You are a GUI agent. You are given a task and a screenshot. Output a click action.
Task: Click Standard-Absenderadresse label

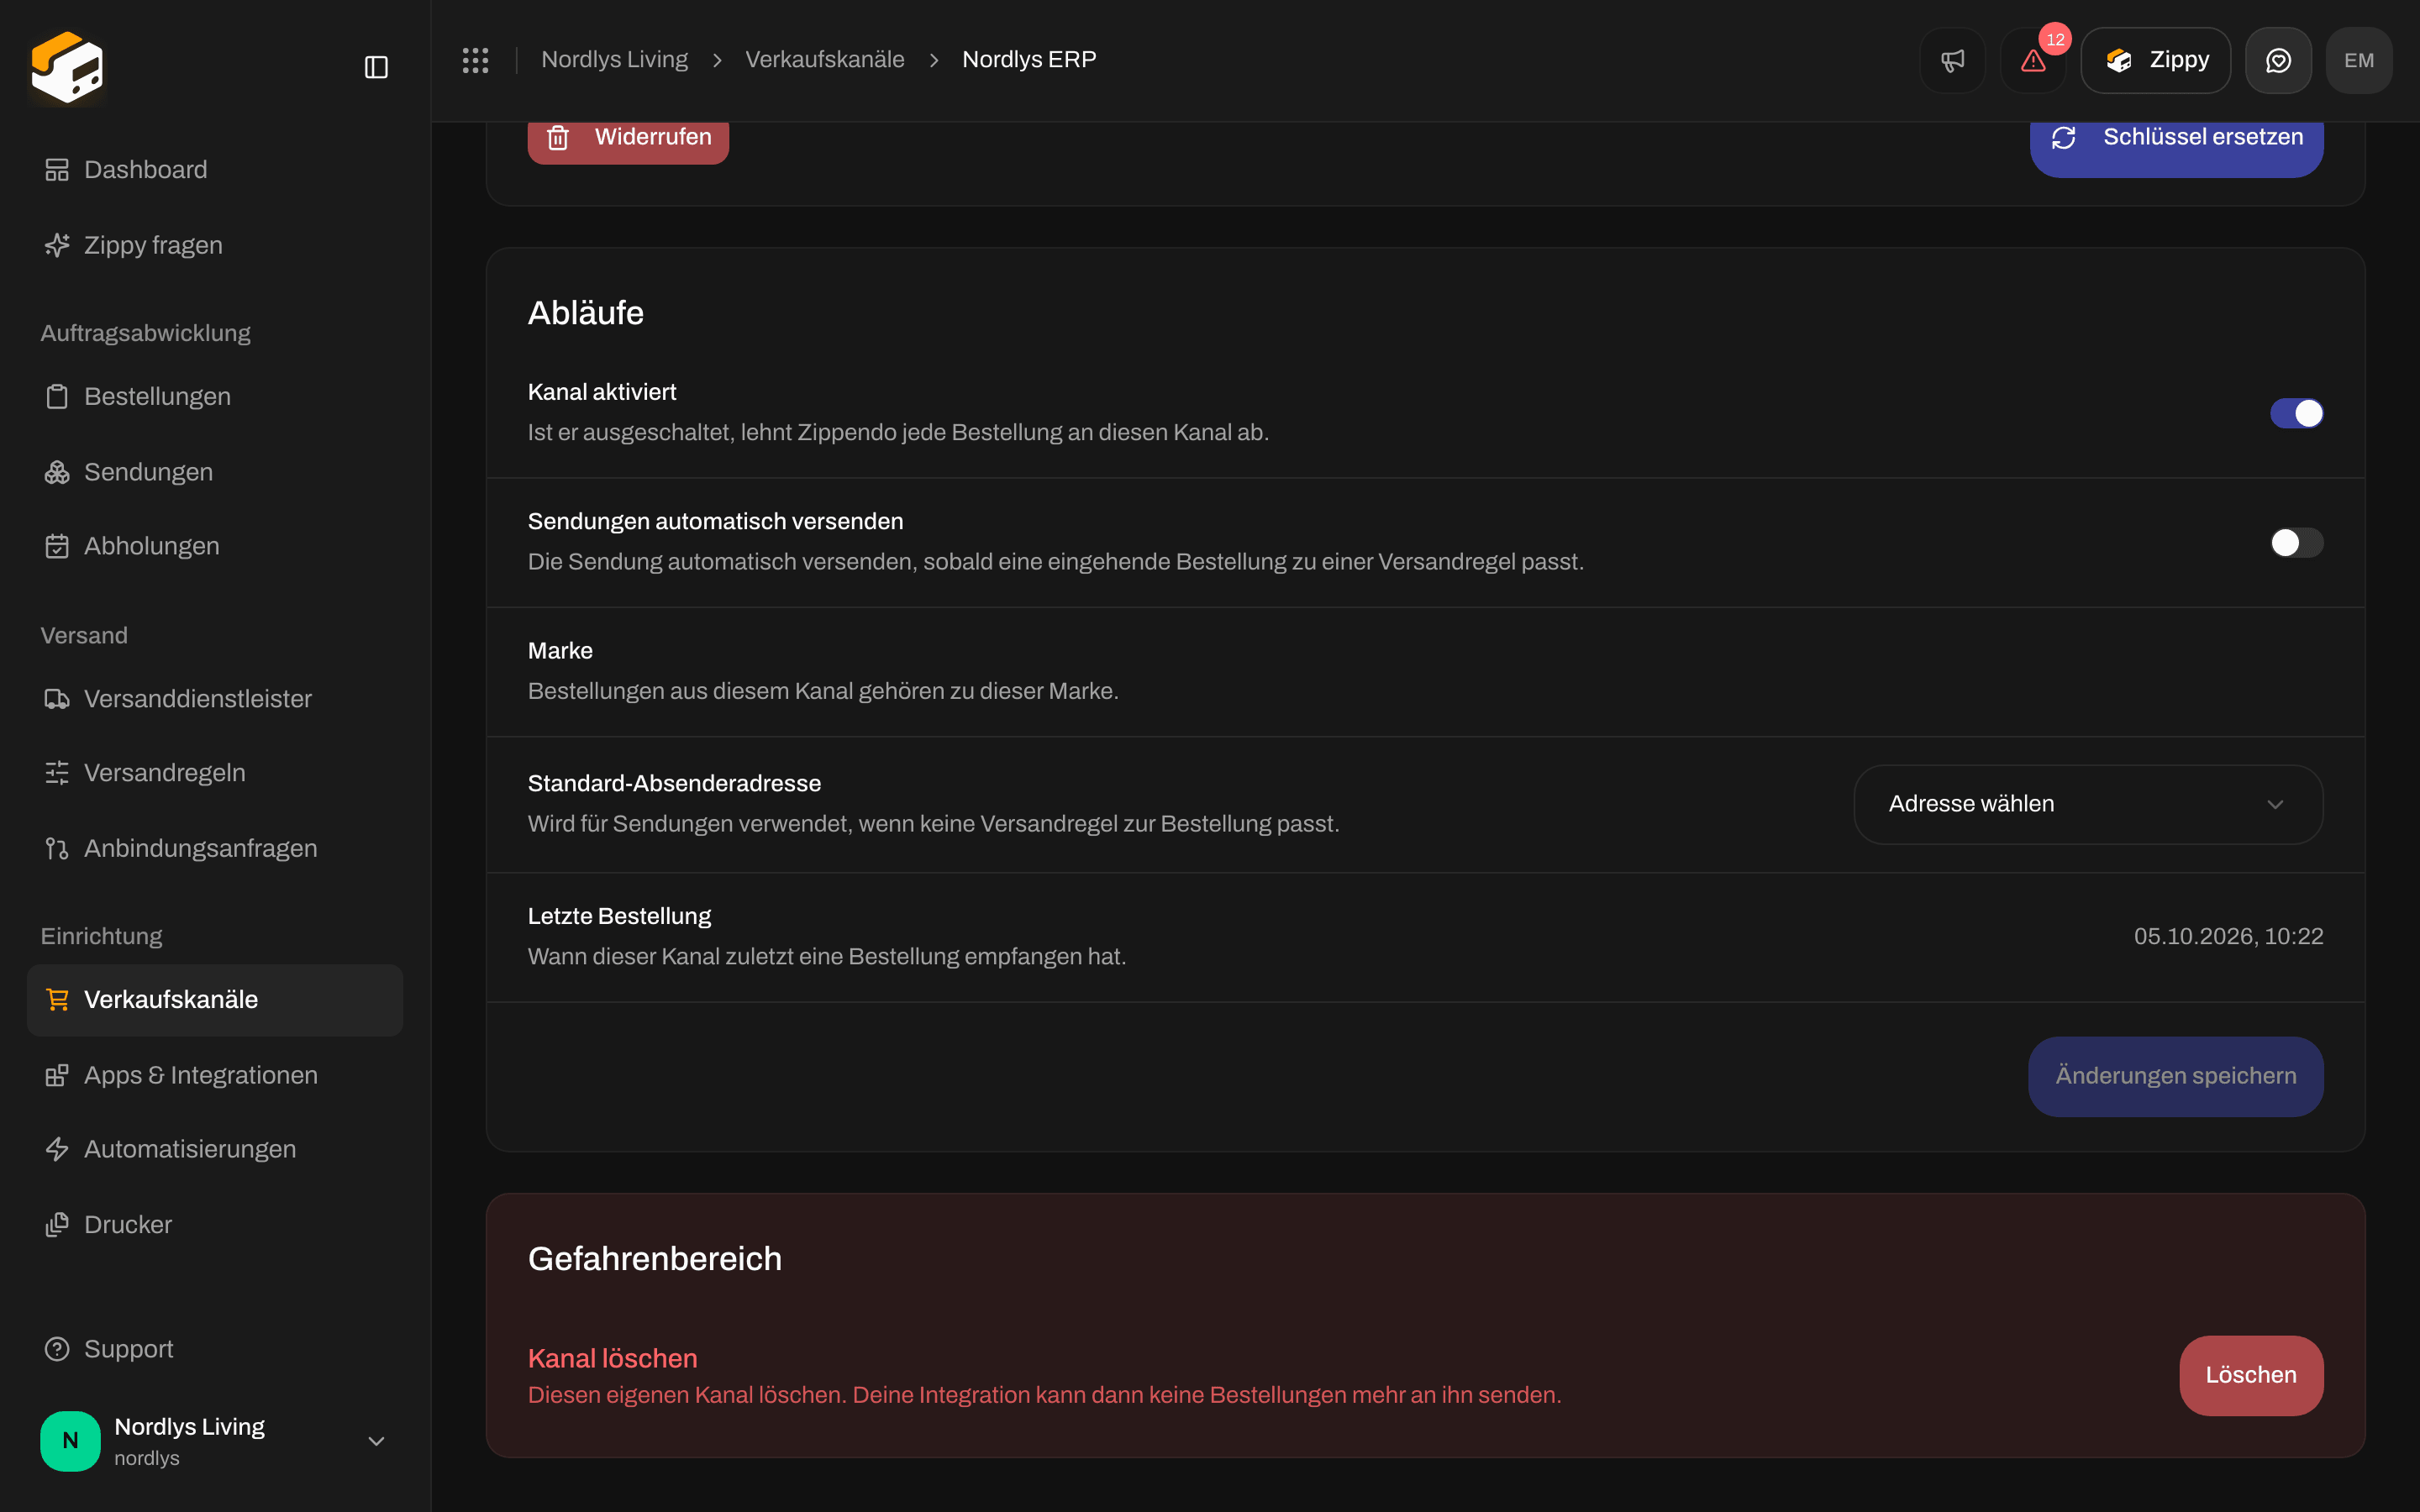[x=674, y=783]
